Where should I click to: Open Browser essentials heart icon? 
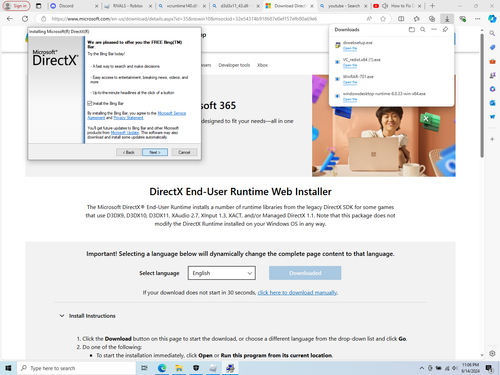click(x=462, y=19)
